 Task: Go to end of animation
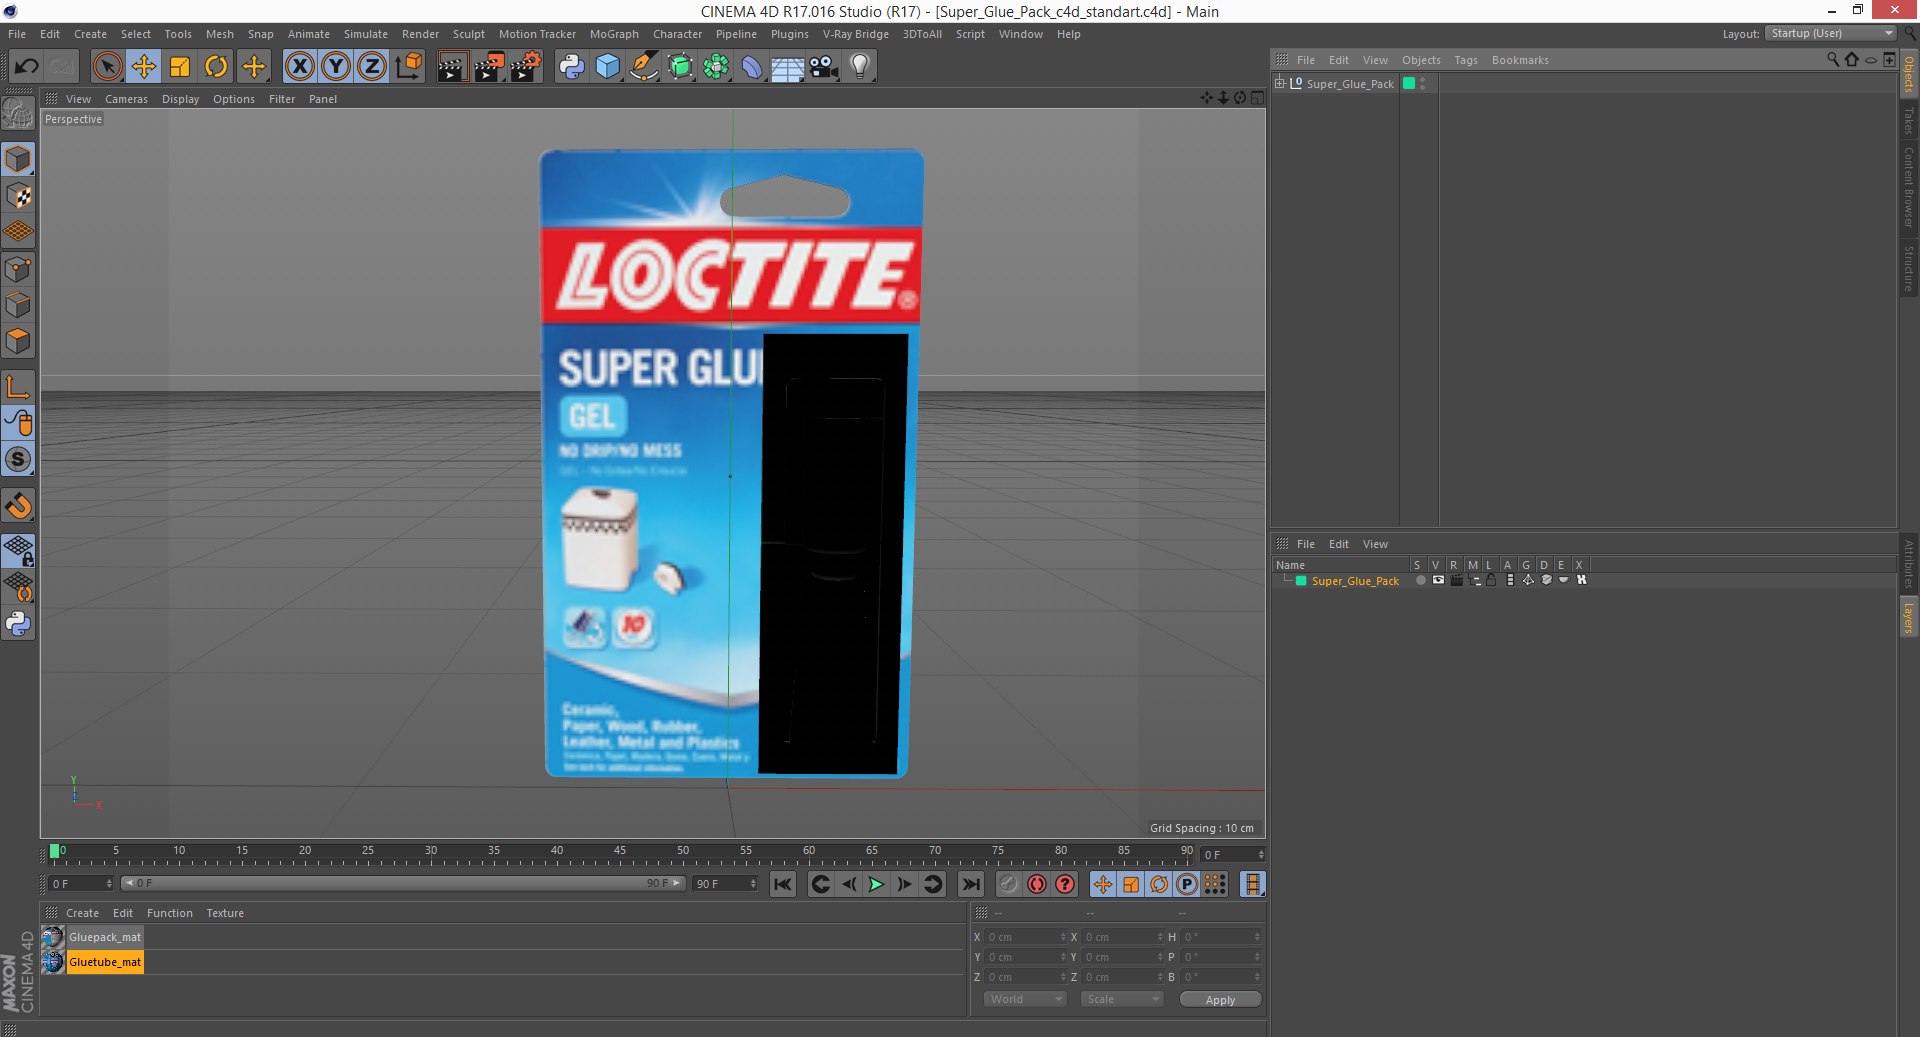pos(970,884)
